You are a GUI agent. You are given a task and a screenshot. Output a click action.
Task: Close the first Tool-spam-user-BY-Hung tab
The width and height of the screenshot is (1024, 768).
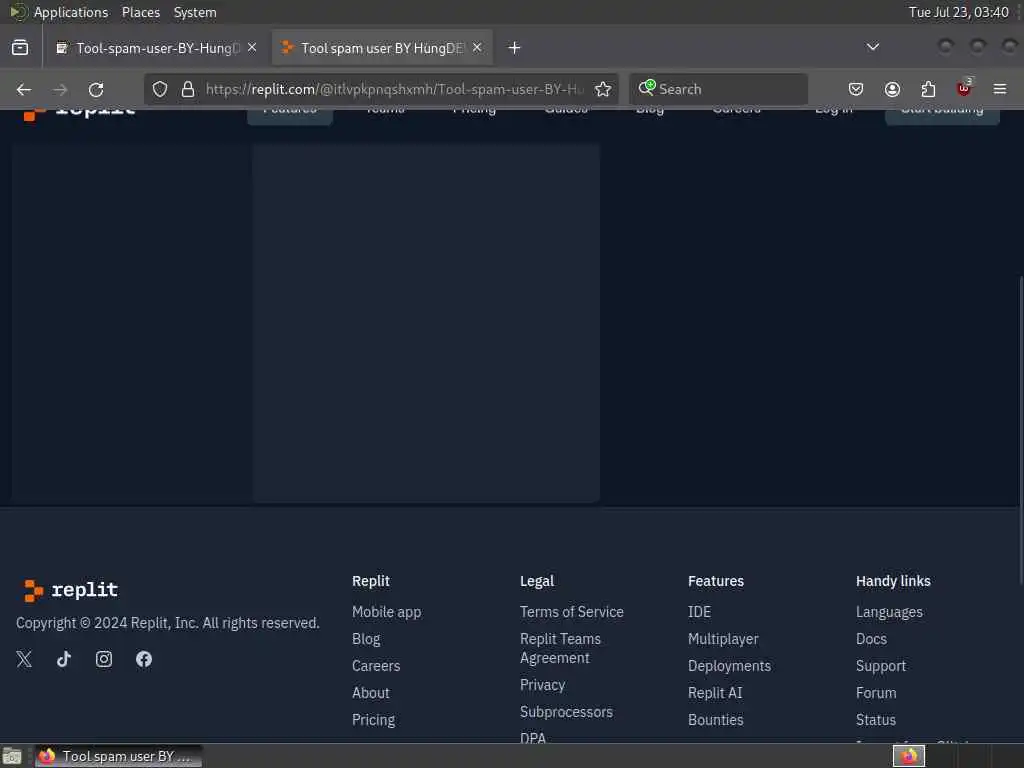pyautogui.click(x=252, y=48)
